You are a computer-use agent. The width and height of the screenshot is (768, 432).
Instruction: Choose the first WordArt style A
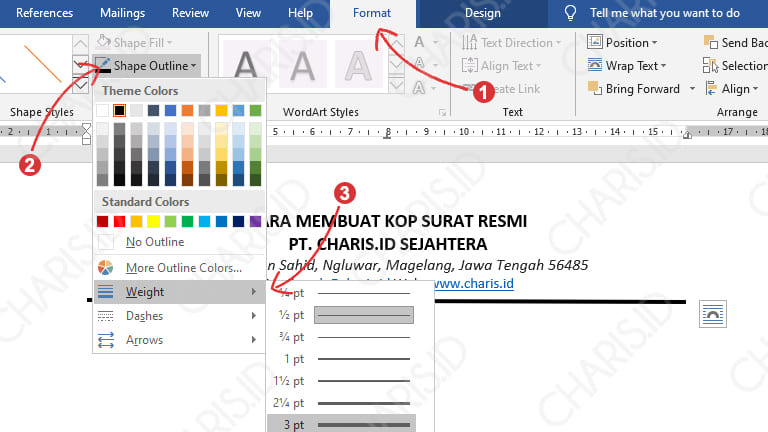pyautogui.click(x=246, y=65)
